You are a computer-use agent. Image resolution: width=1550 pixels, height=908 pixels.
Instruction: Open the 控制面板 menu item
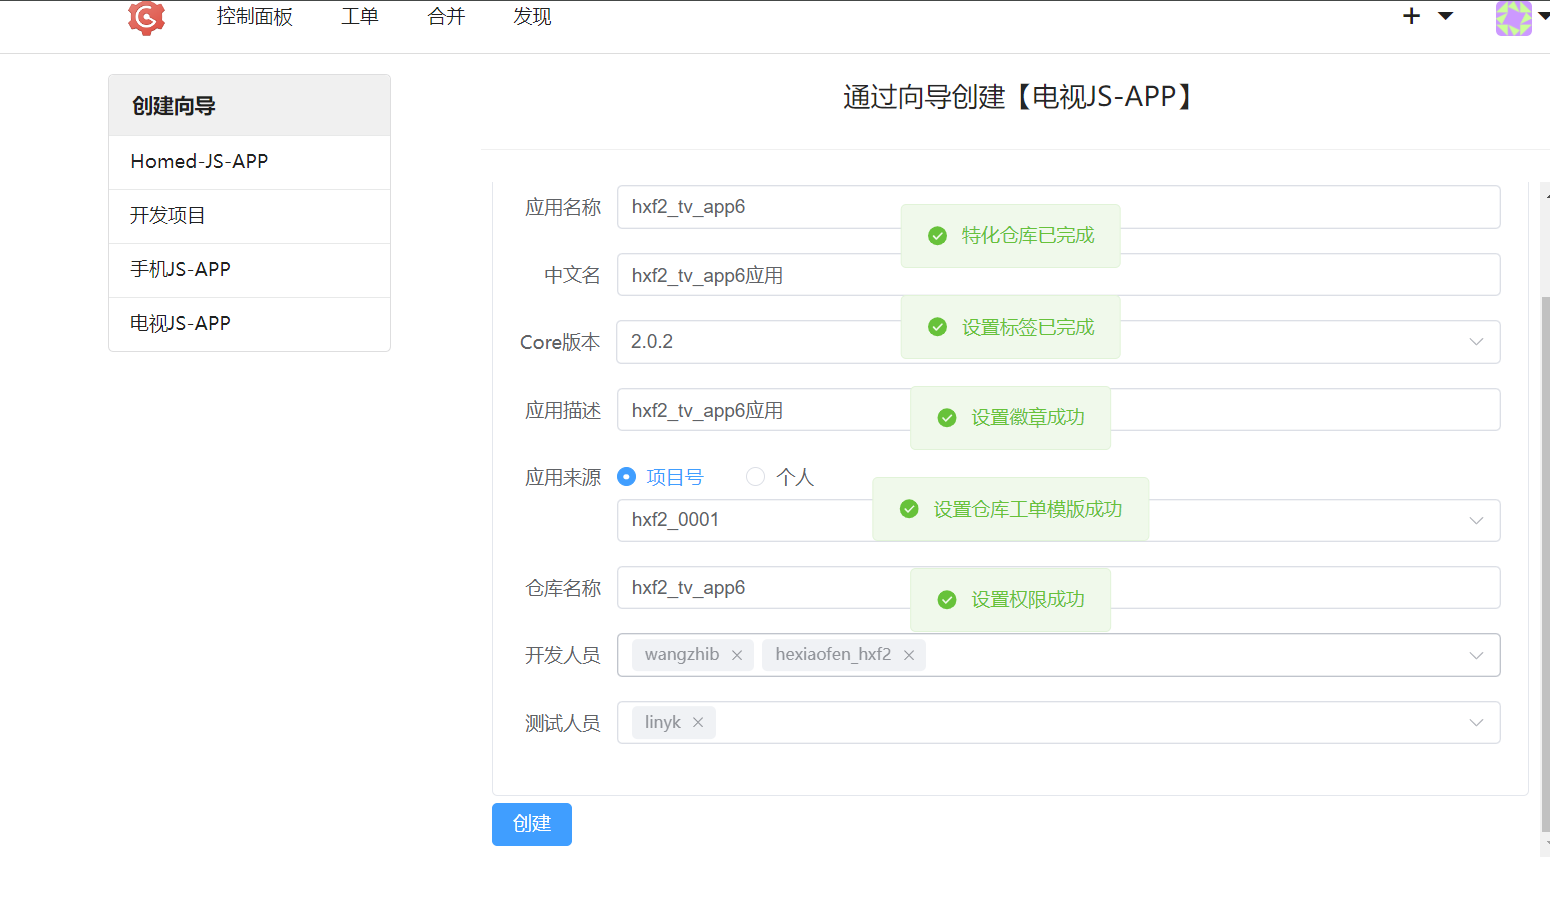click(x=254, y=17)
